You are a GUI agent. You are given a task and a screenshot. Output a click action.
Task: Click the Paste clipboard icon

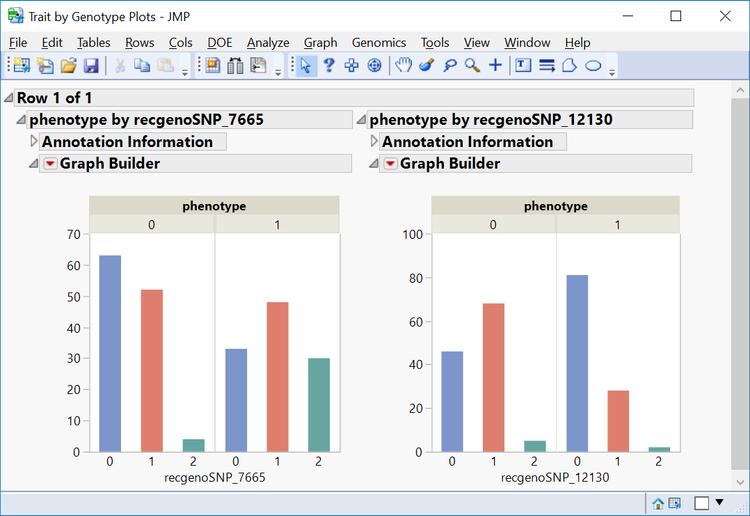click(165, 65)
